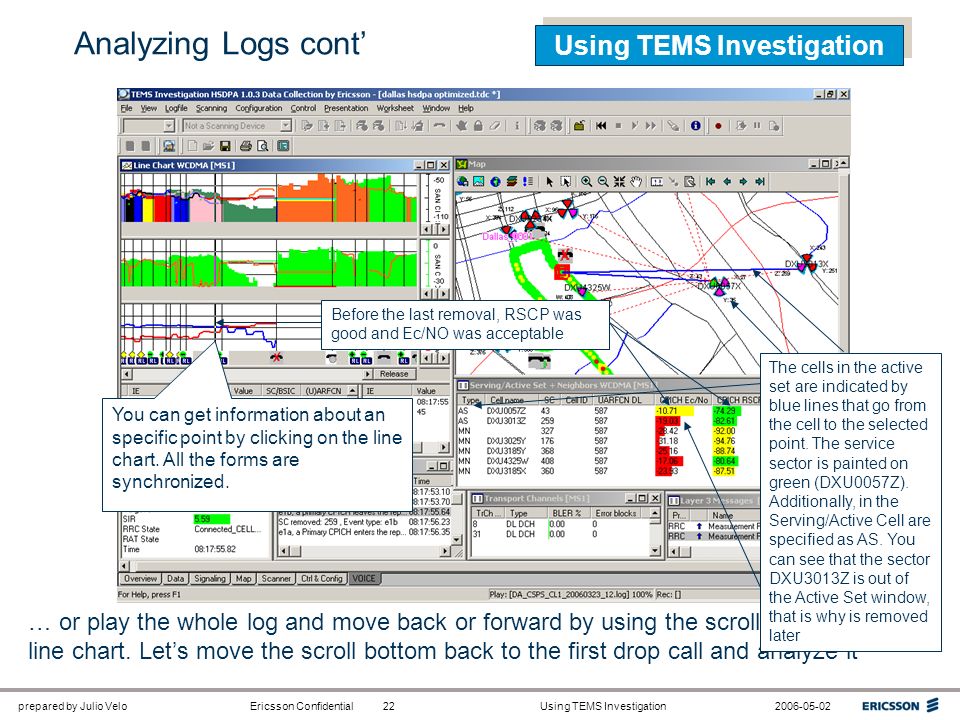The height and width of the screenshot is (720, 960).
Task: Click the padlock icon in toolbar
Action: tap(478, 126)
